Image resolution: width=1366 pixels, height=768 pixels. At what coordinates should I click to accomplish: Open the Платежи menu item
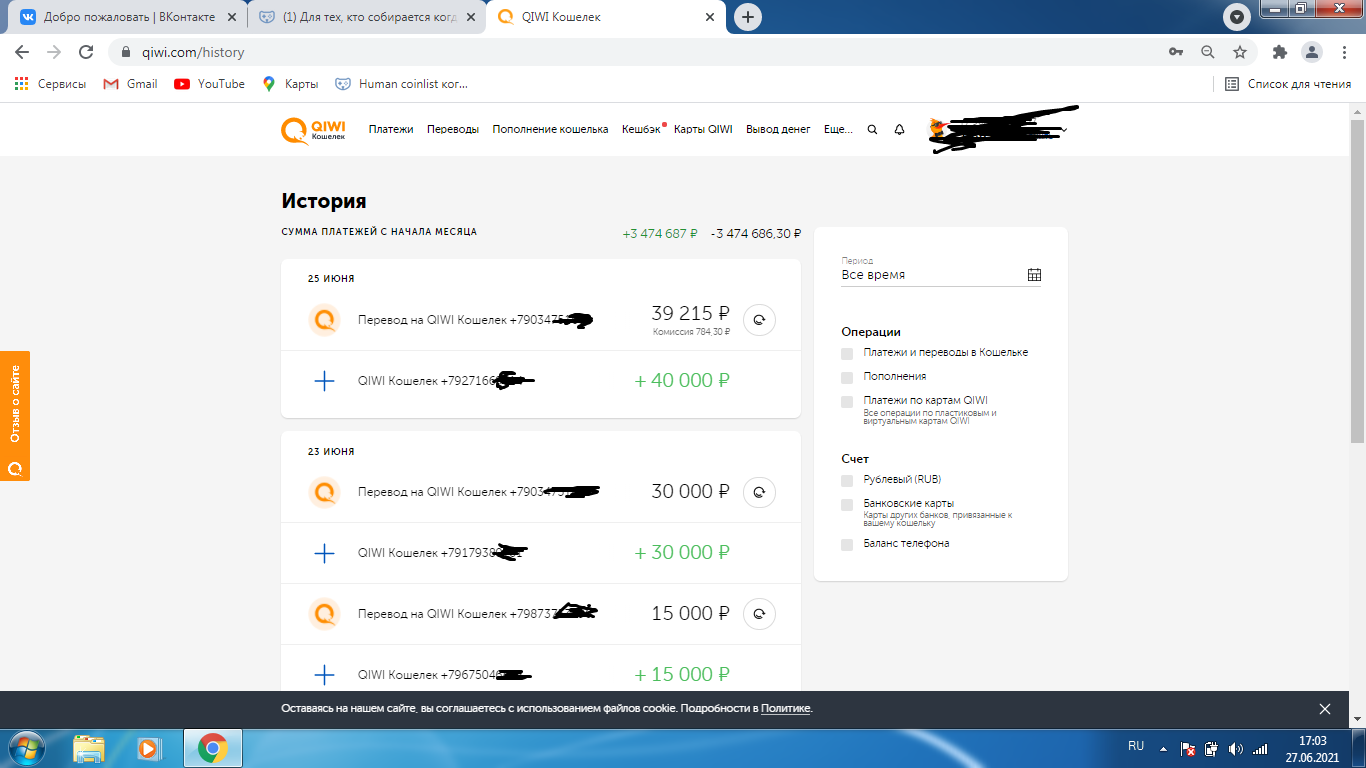(391, 130)
